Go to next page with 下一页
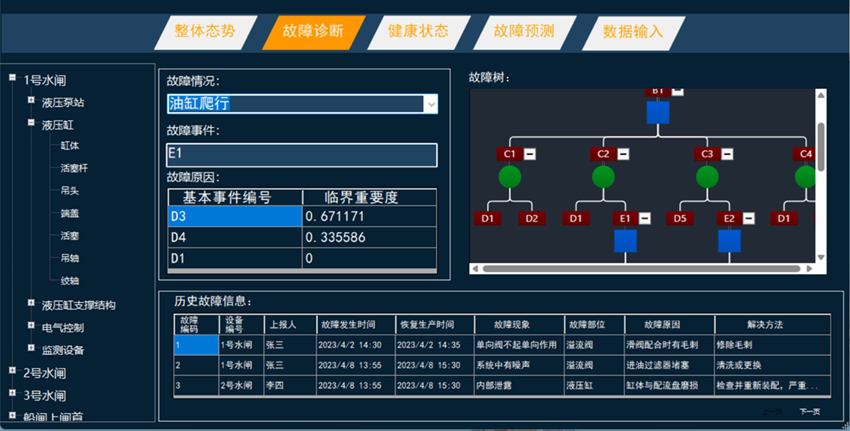850x431 pixels. click(x=810, y=412)
